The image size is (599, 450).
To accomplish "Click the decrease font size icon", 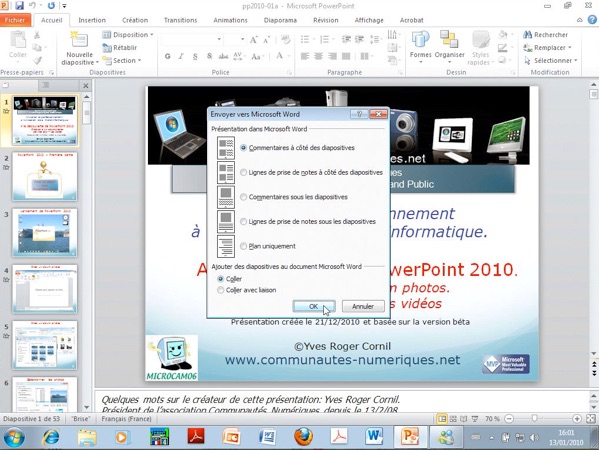I will click(267, 39).
